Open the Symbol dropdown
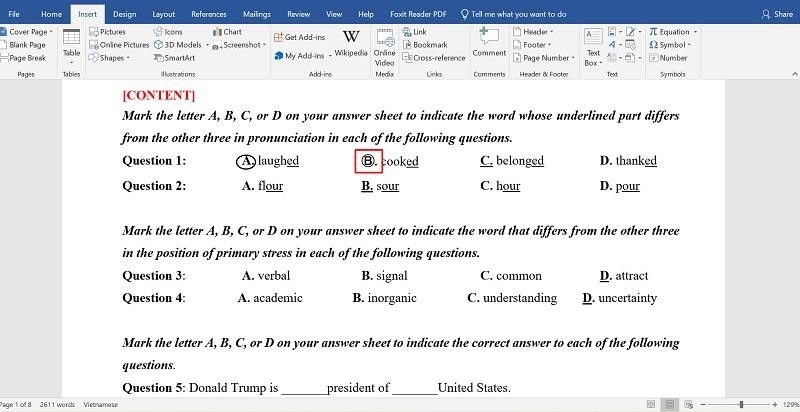 (x=670, y=45)
